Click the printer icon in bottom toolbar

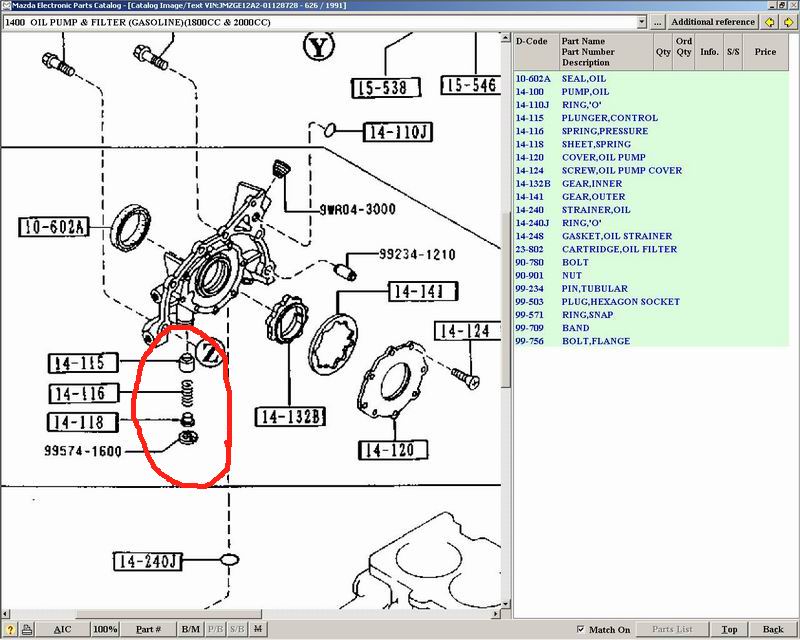tap(27, 629)
